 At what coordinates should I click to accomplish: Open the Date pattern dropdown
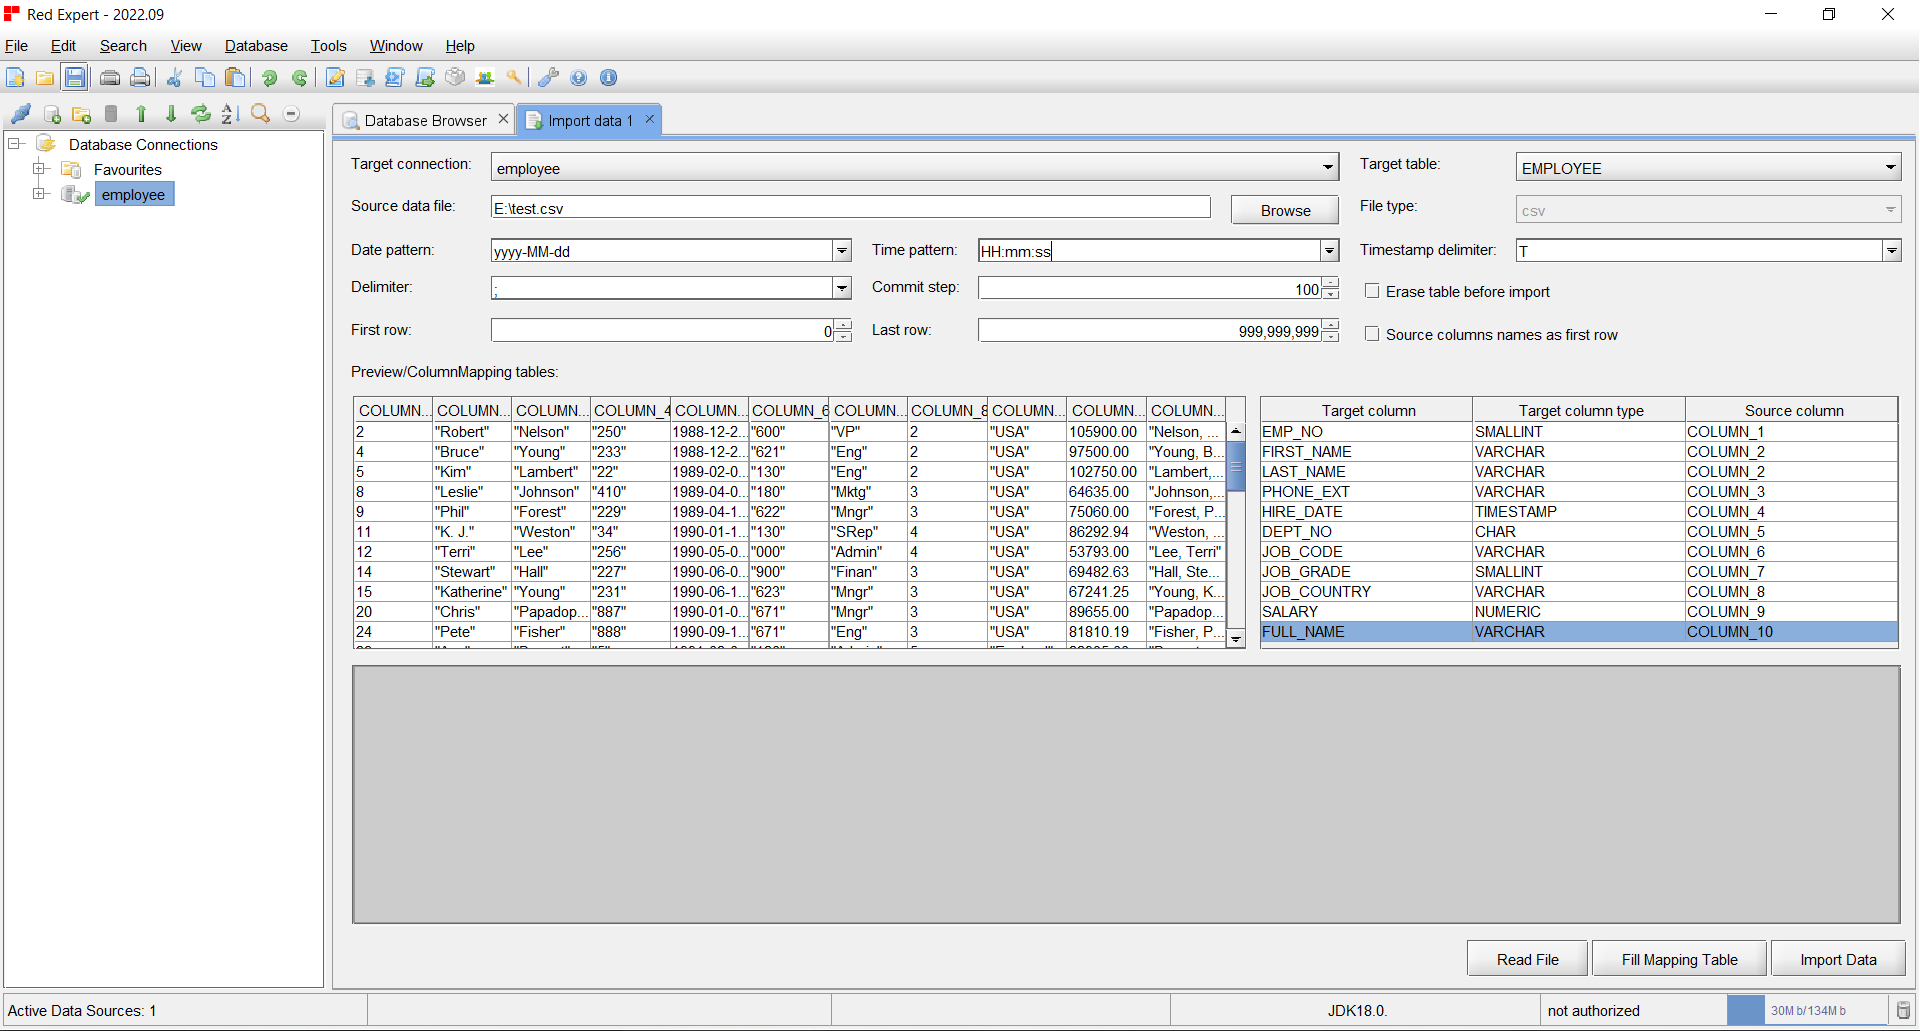pos(841,250)
